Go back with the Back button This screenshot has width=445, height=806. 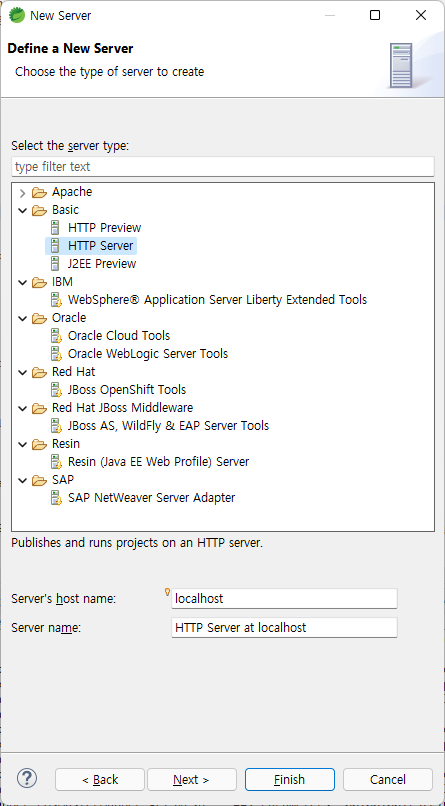coord(100,780)
